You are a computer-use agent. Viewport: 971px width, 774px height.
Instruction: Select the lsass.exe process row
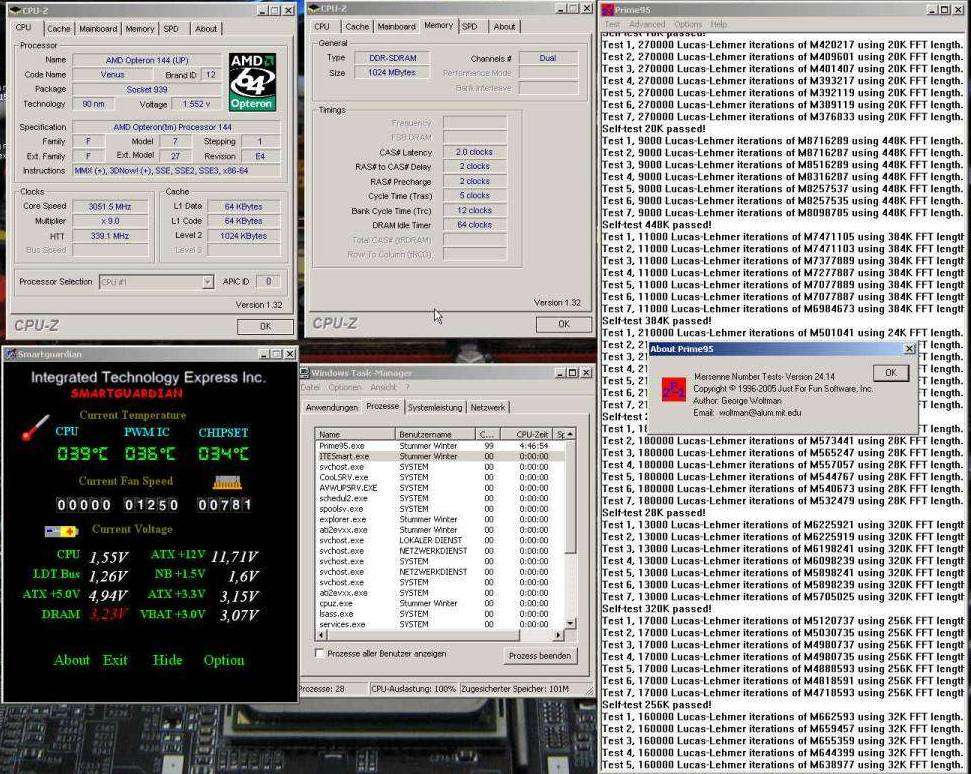pos(440,614)
